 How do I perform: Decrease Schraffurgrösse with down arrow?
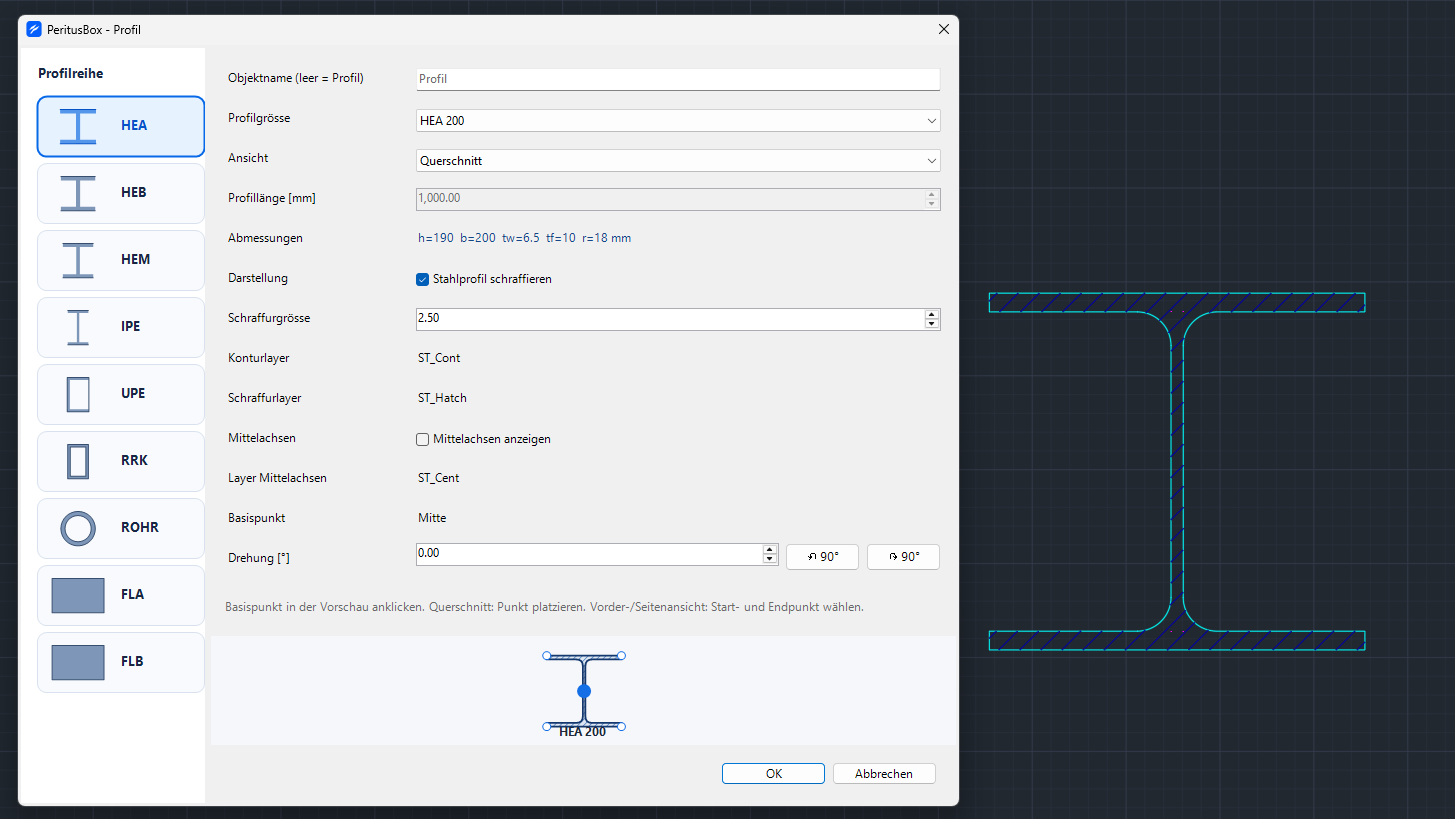coord(932,324)
